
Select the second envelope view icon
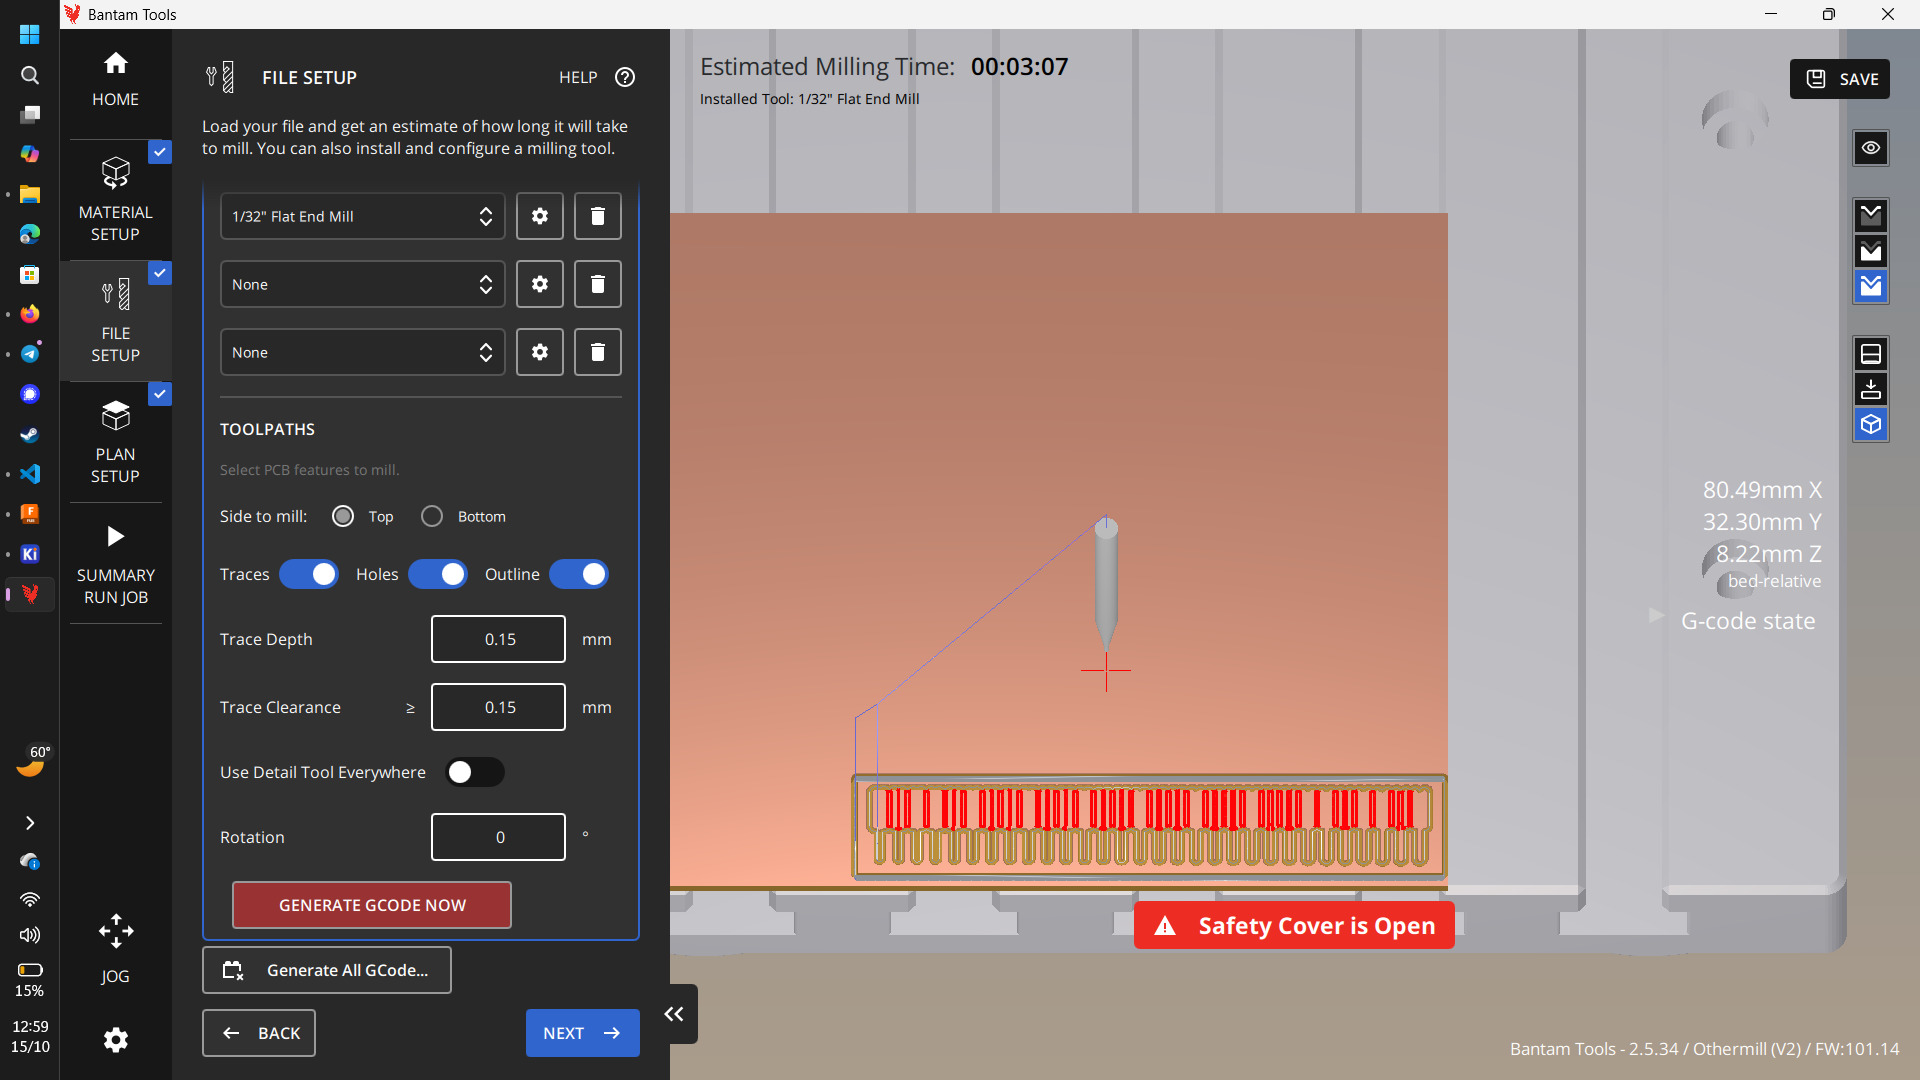(1871, 251)
